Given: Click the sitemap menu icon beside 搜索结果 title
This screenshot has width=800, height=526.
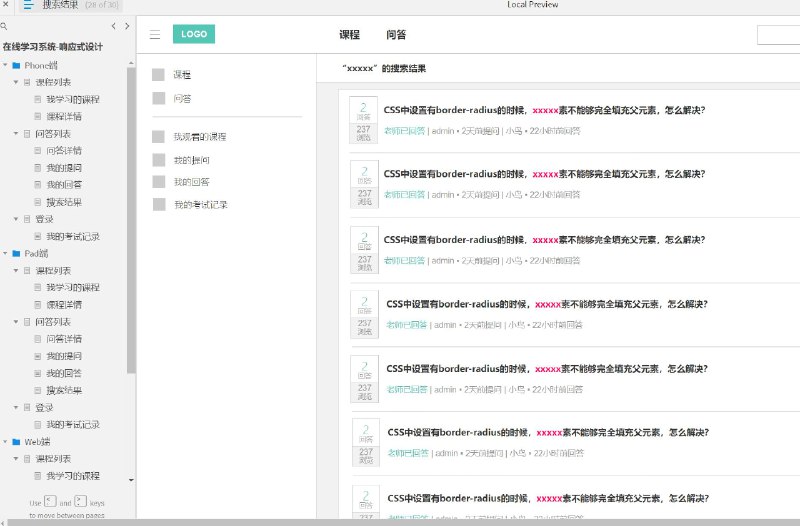Looking at the screenshot, I should tap(29, 6).
